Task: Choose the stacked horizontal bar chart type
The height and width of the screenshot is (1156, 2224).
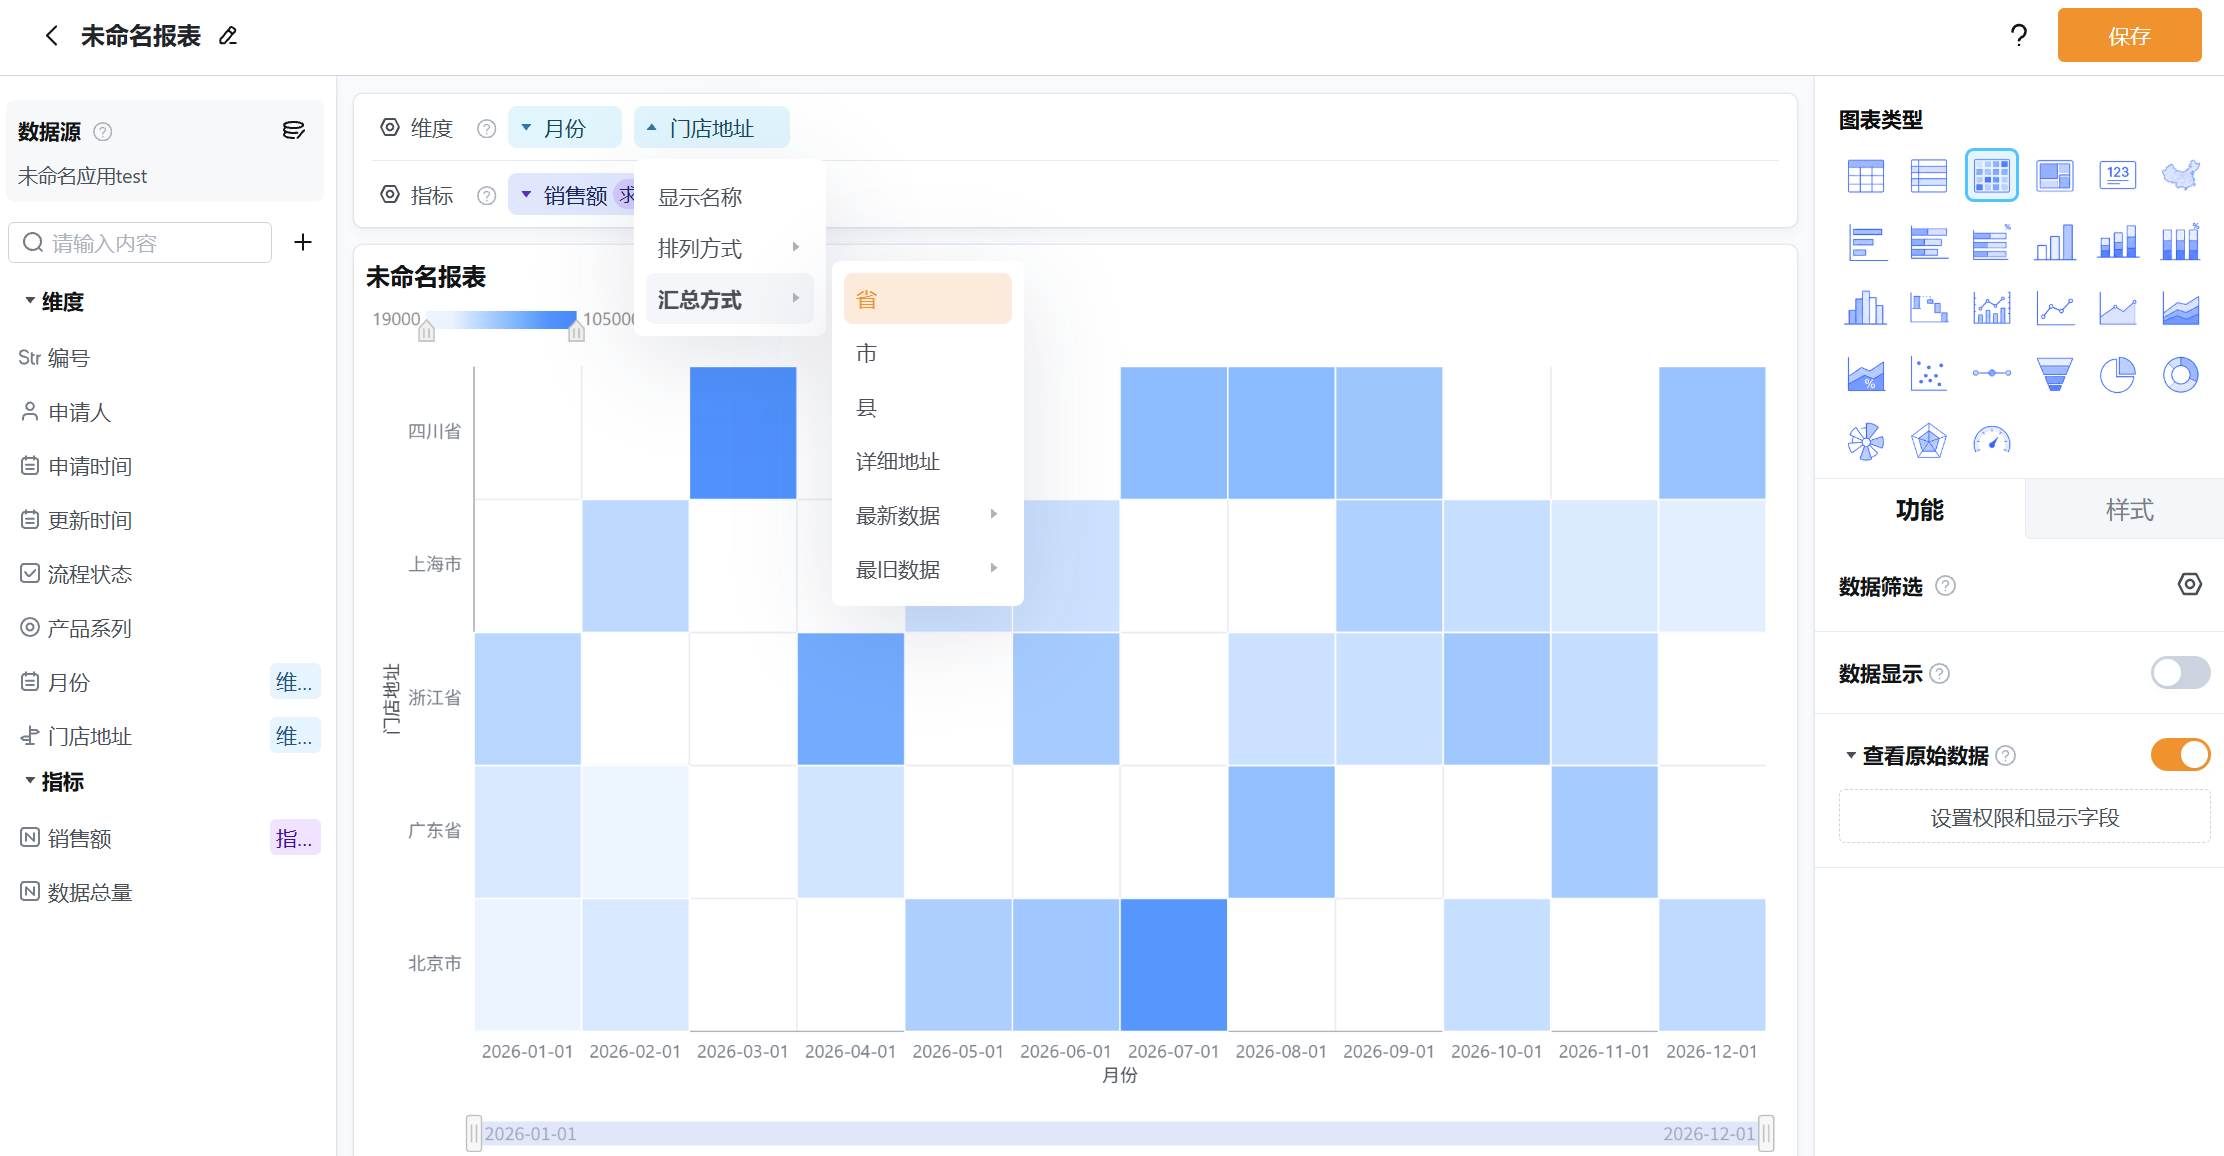Action: click(1929, 243)
